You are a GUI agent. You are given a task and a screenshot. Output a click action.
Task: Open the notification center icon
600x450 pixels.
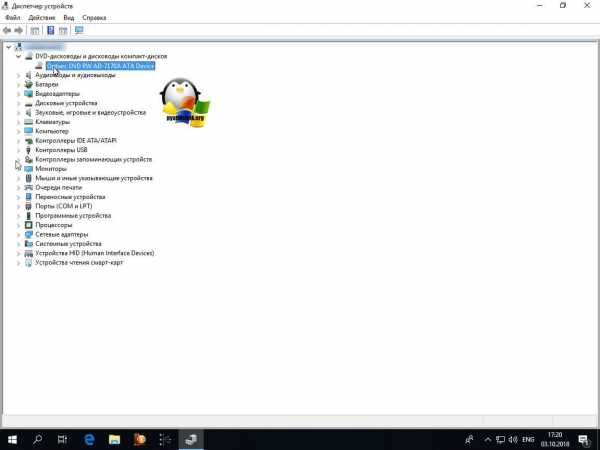583,439
